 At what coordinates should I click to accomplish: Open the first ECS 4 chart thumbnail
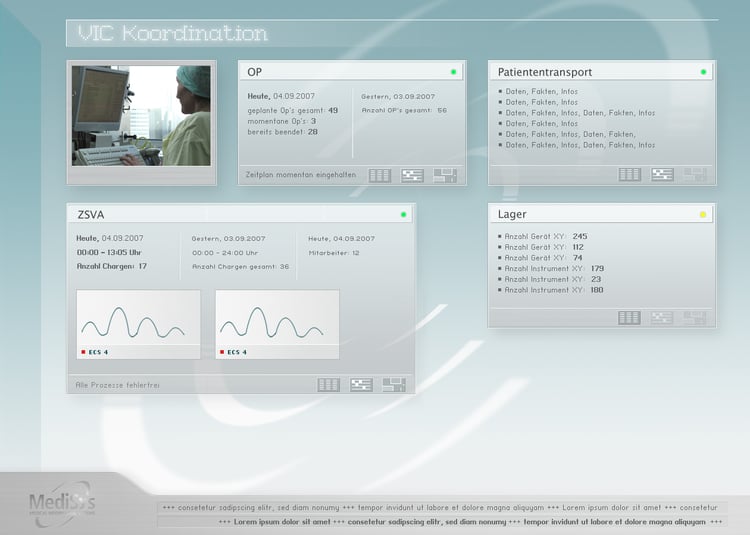139,324
